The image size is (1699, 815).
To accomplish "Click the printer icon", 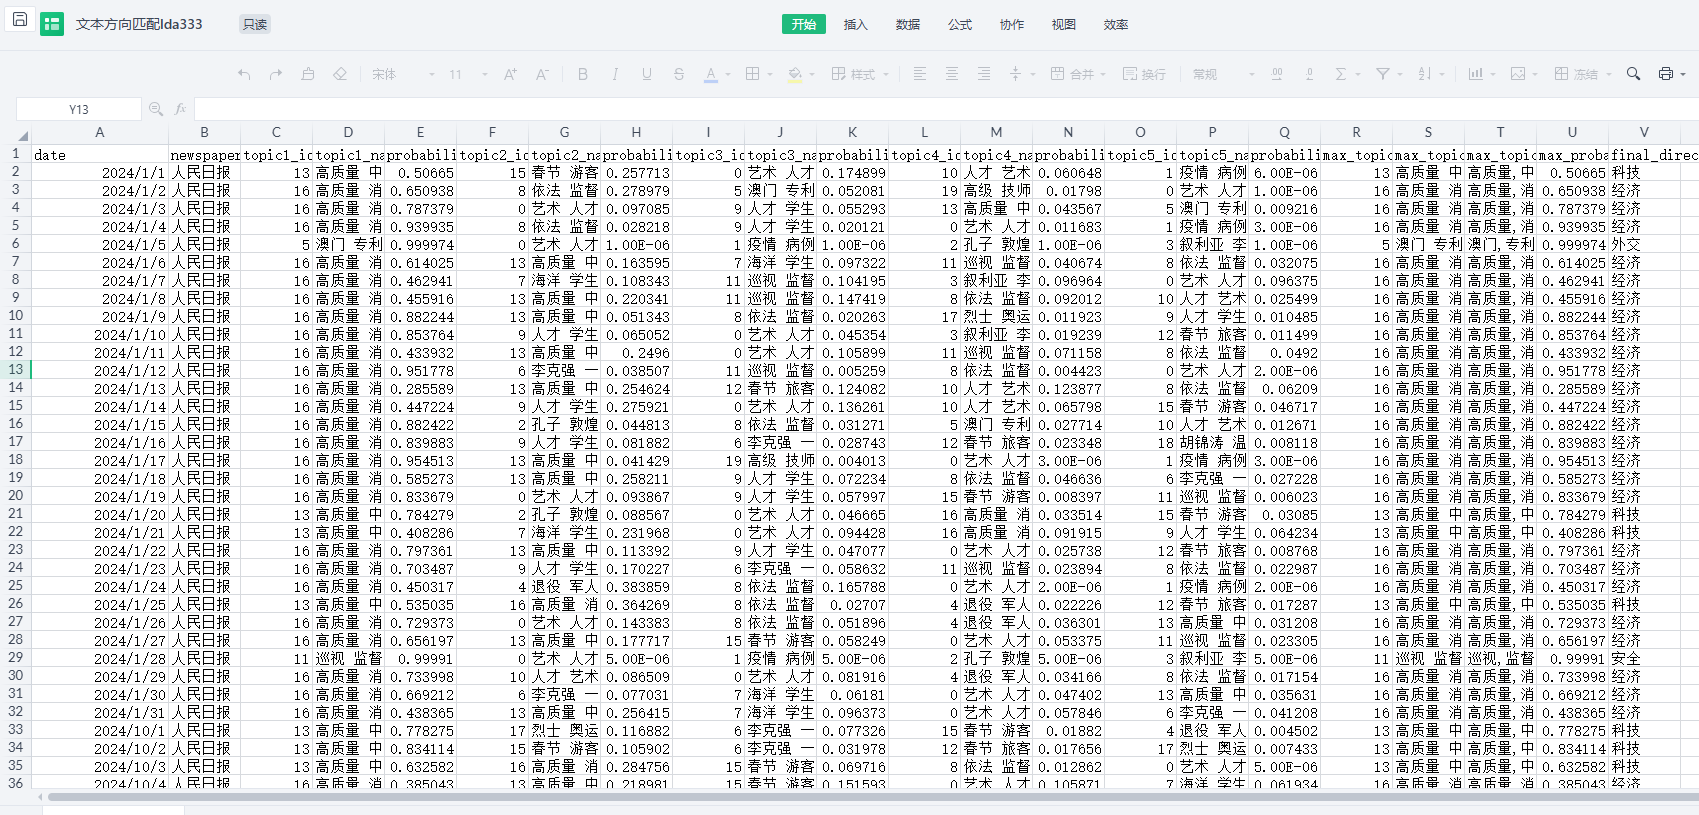I will coord(1665,74).
